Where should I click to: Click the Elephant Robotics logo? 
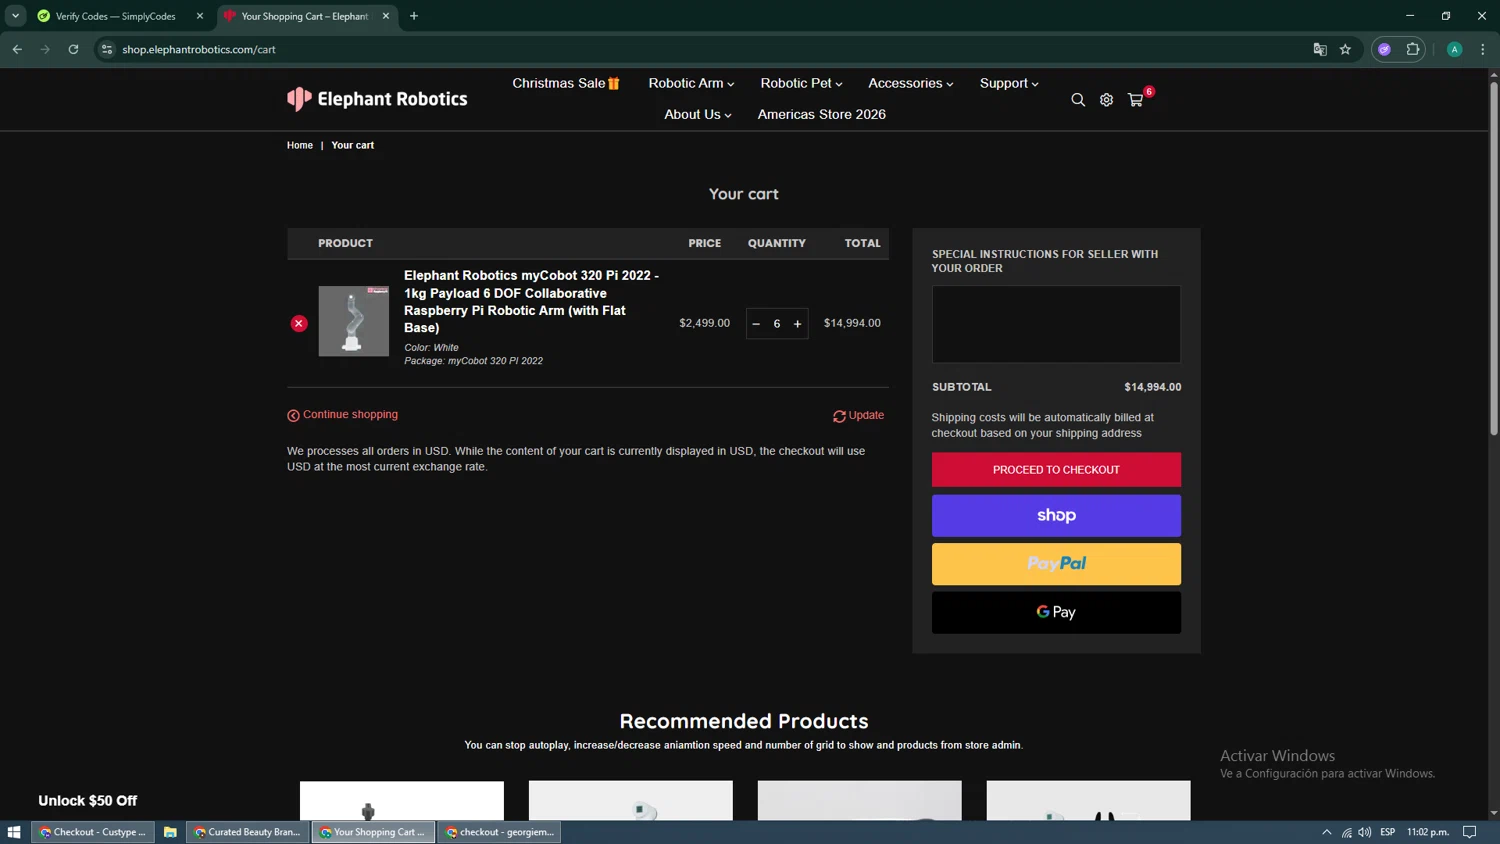pos(377,99)
